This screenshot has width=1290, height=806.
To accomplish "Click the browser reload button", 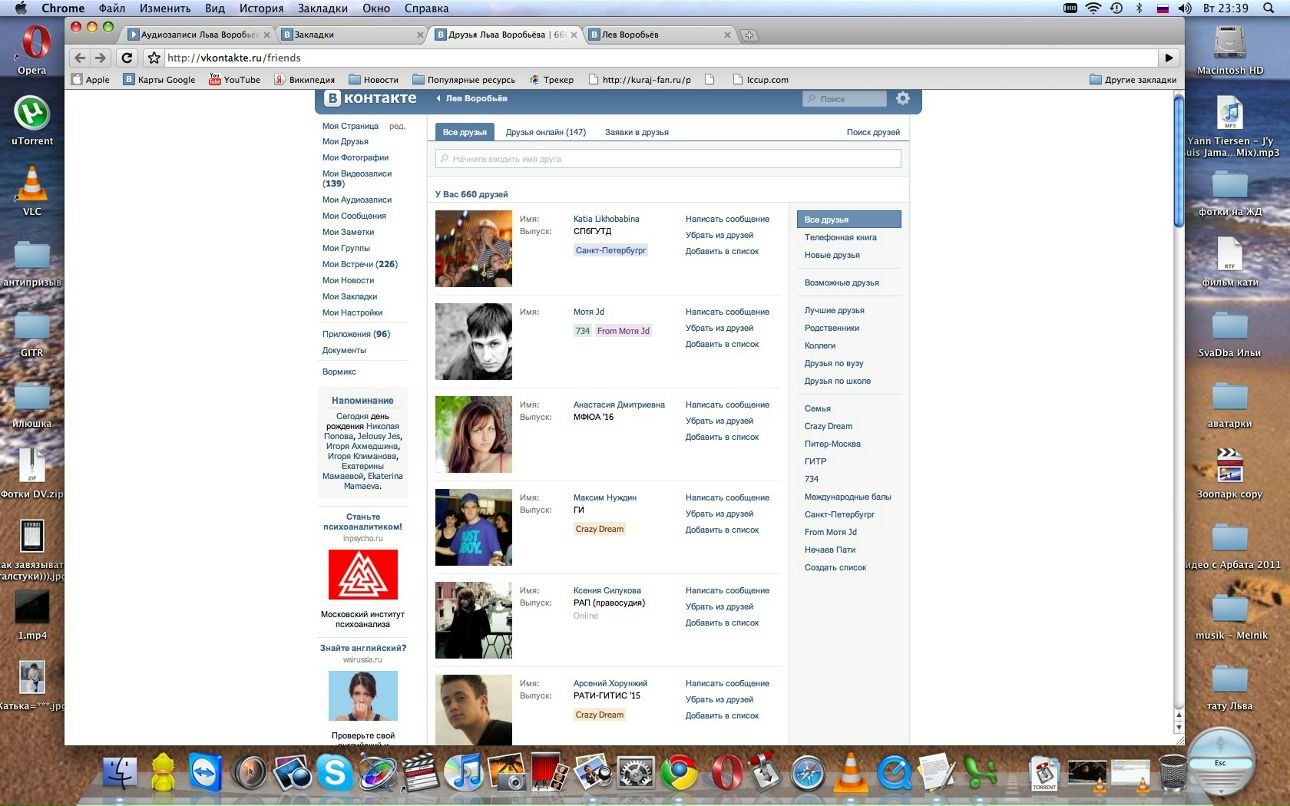I will [127, 58].
